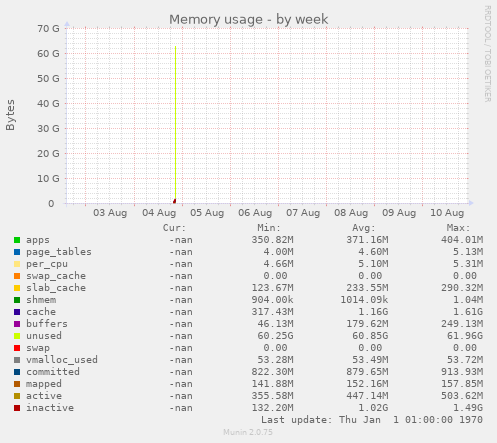The image size is (497, 443).
Task: Click the '10 Aug' date label
Action: point(447,213)
